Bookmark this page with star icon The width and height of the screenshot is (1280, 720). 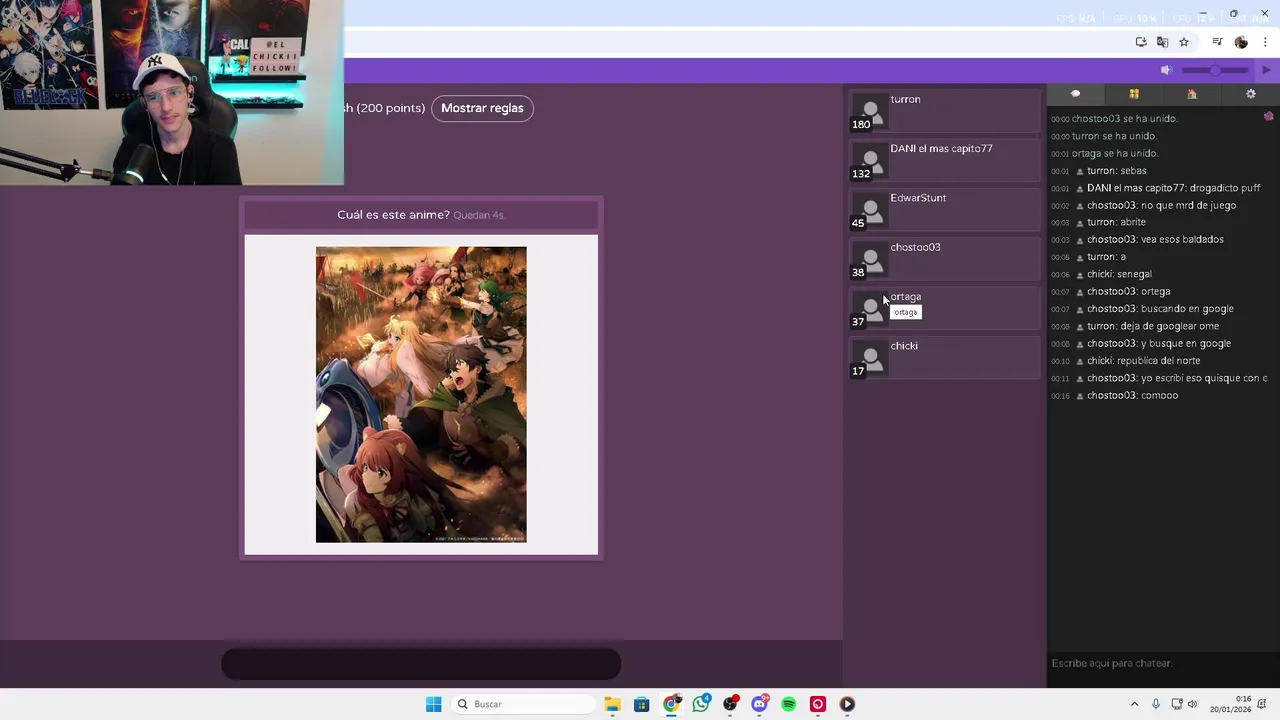pos(1184,42)
